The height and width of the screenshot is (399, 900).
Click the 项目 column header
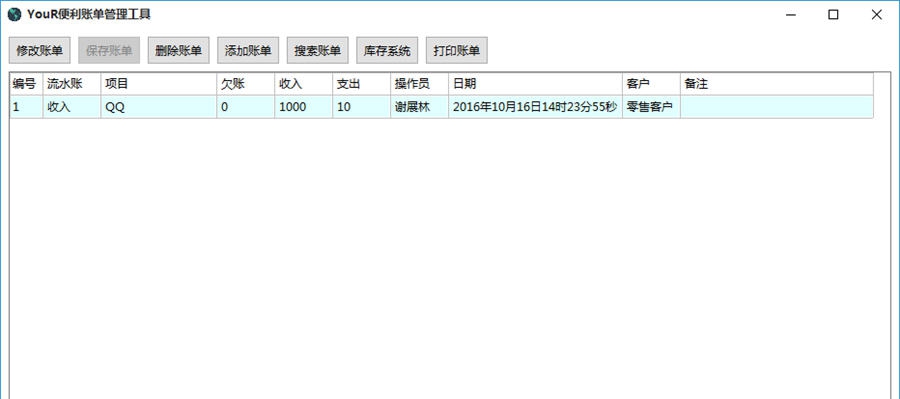(x=159, y=84)
